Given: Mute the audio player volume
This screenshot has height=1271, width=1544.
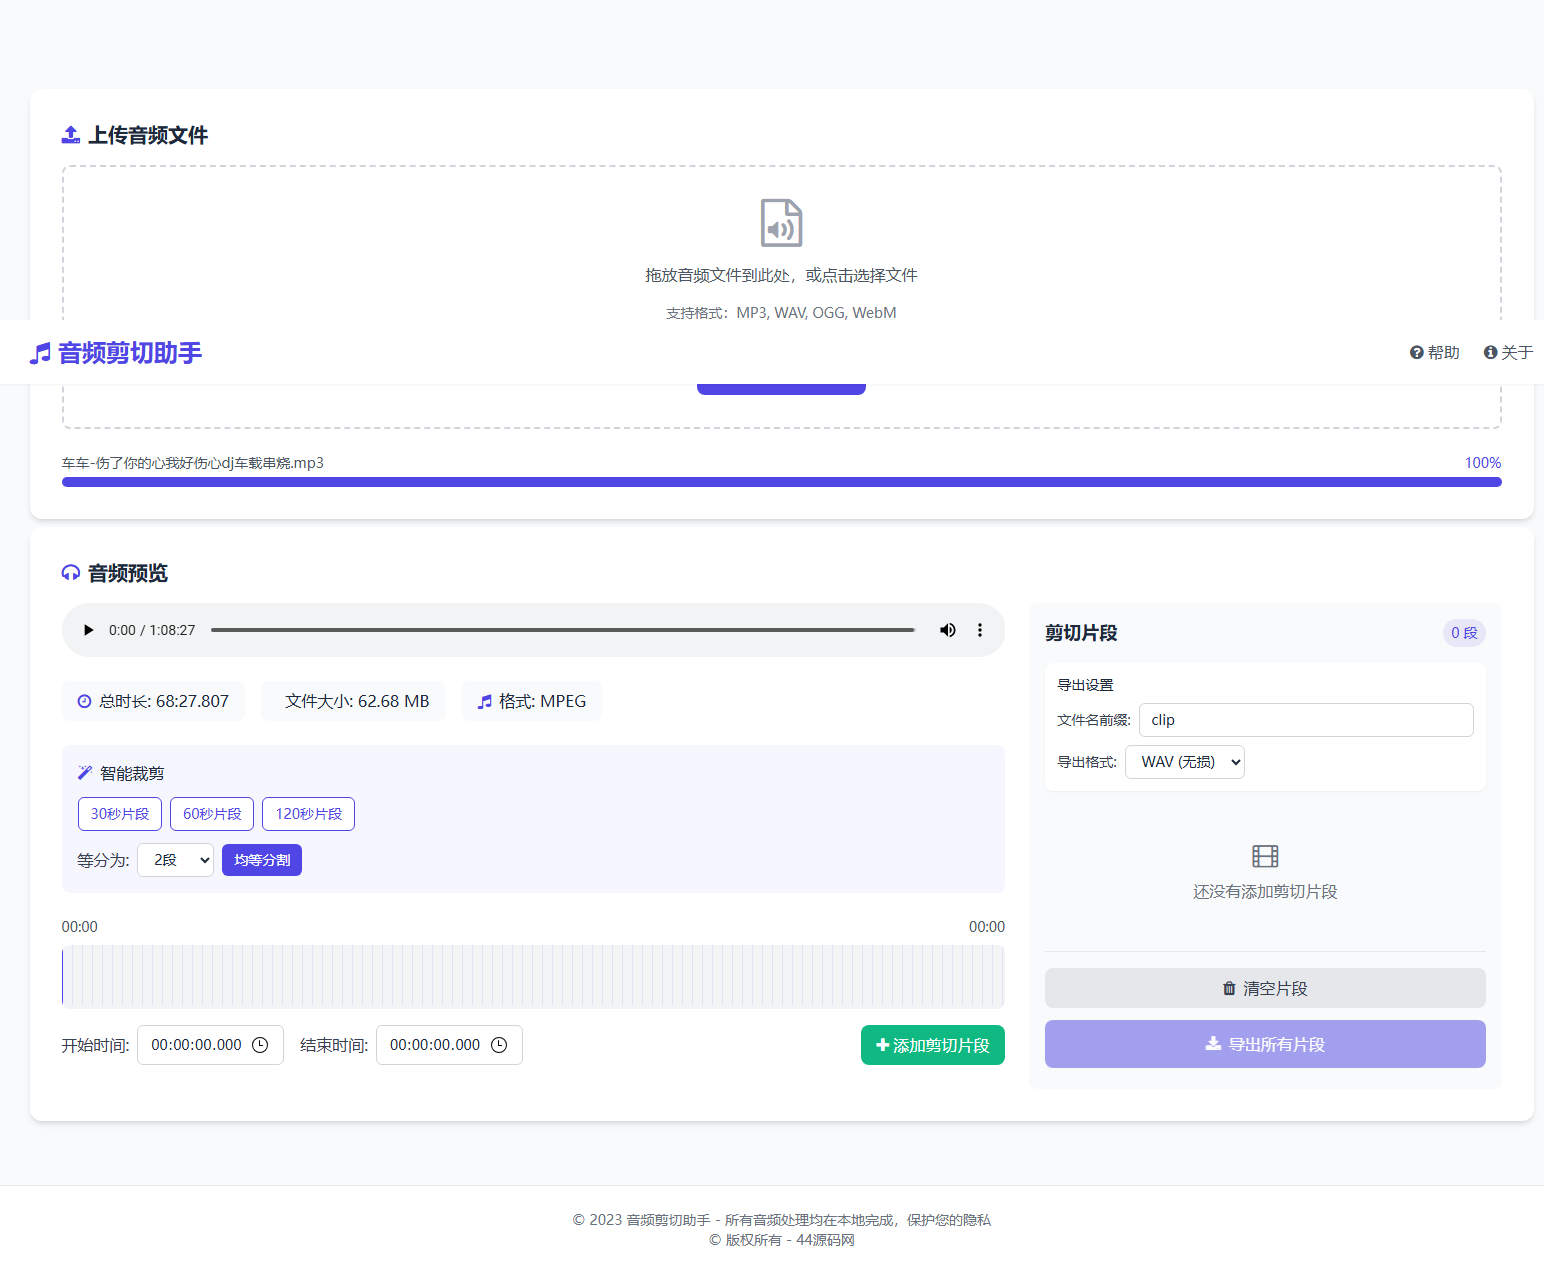Looking at the screenshot, I should pyautogui.click(x=947, y=630).
